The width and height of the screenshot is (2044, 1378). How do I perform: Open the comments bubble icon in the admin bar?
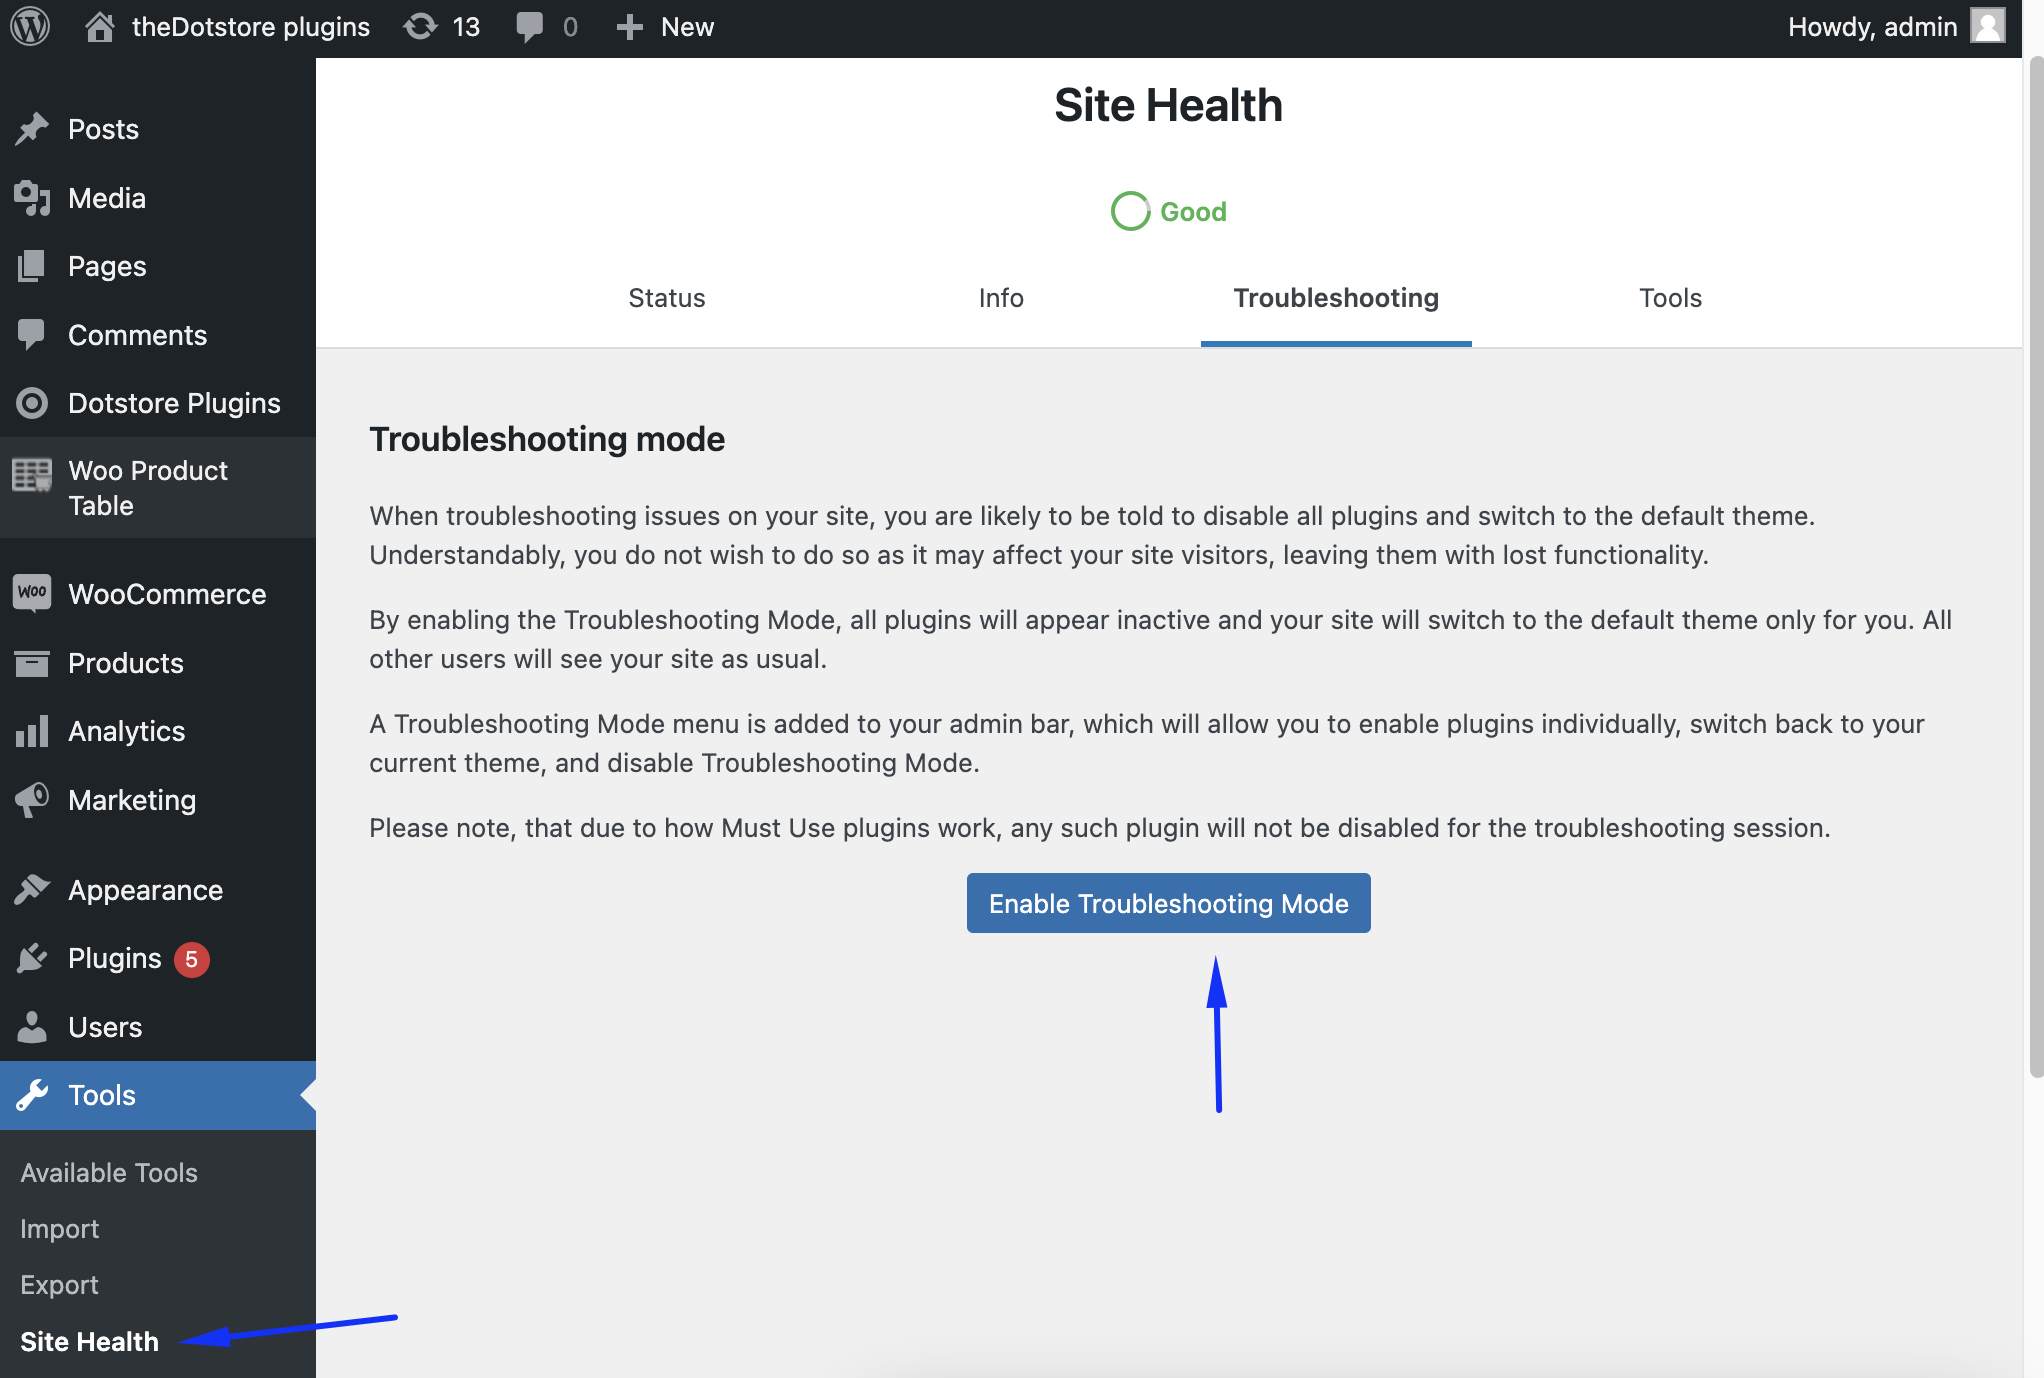coord(530,27)
